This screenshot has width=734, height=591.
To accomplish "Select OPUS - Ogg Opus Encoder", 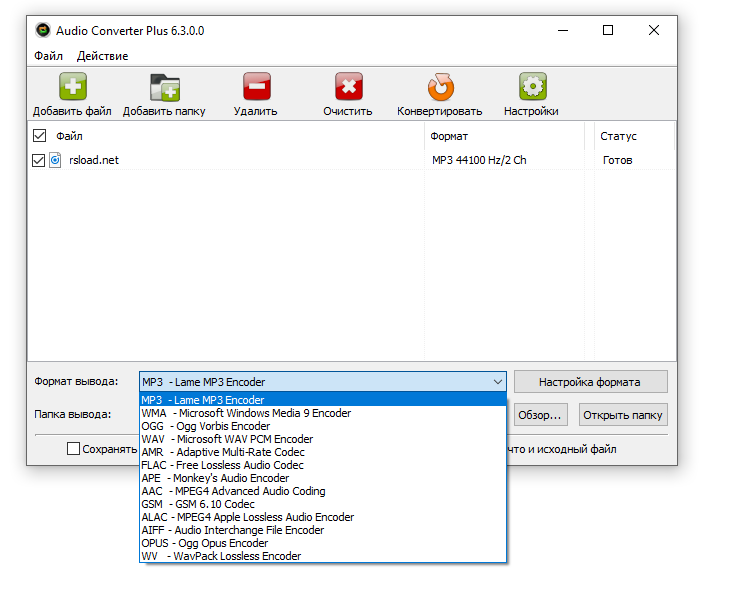I will [323, 543].
